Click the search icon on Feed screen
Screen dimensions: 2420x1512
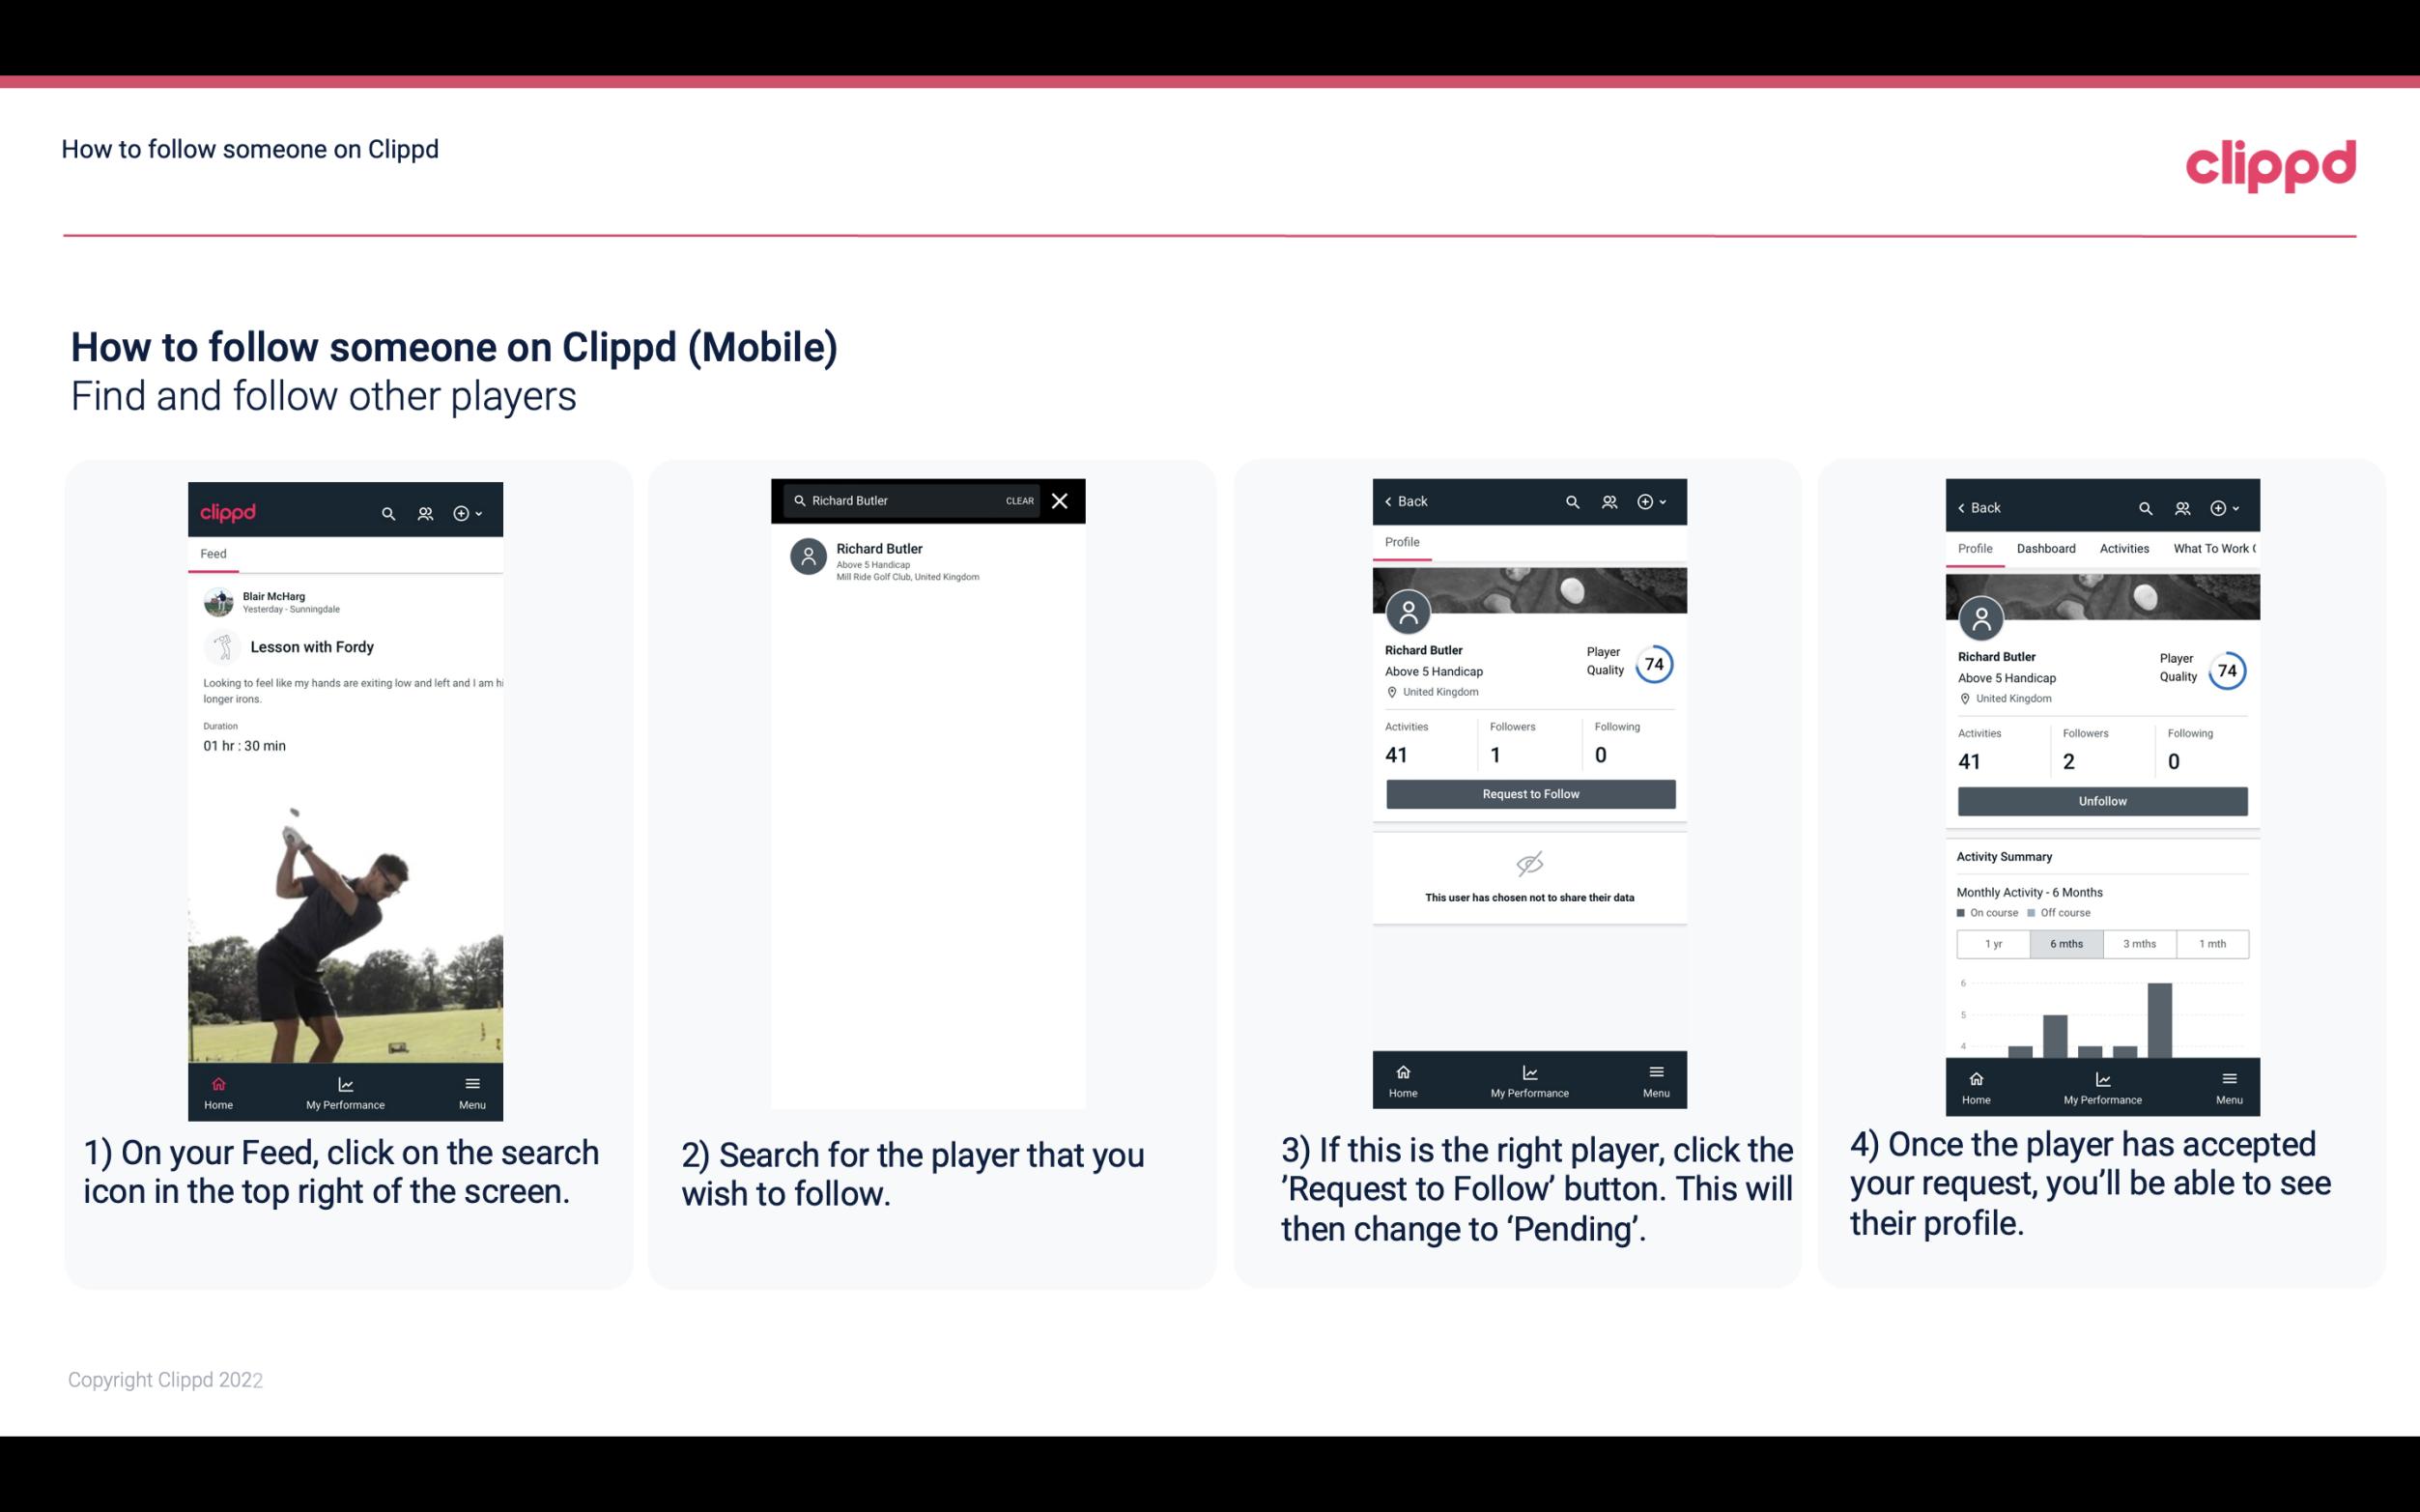coord(386,510)
